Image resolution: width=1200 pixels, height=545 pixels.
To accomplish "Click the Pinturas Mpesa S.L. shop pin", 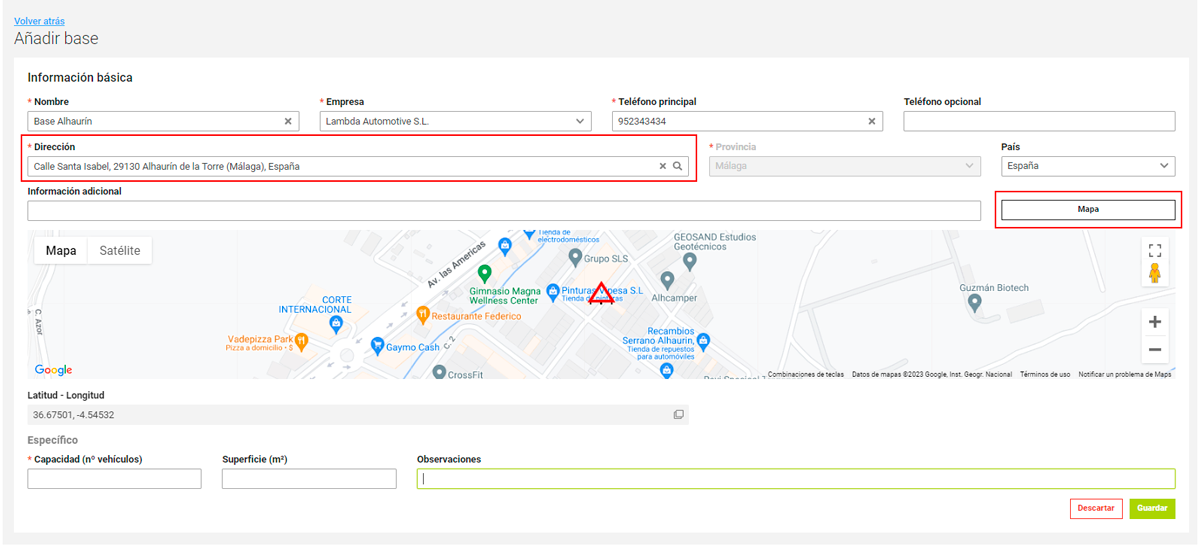I will click(x=552, y=291).
